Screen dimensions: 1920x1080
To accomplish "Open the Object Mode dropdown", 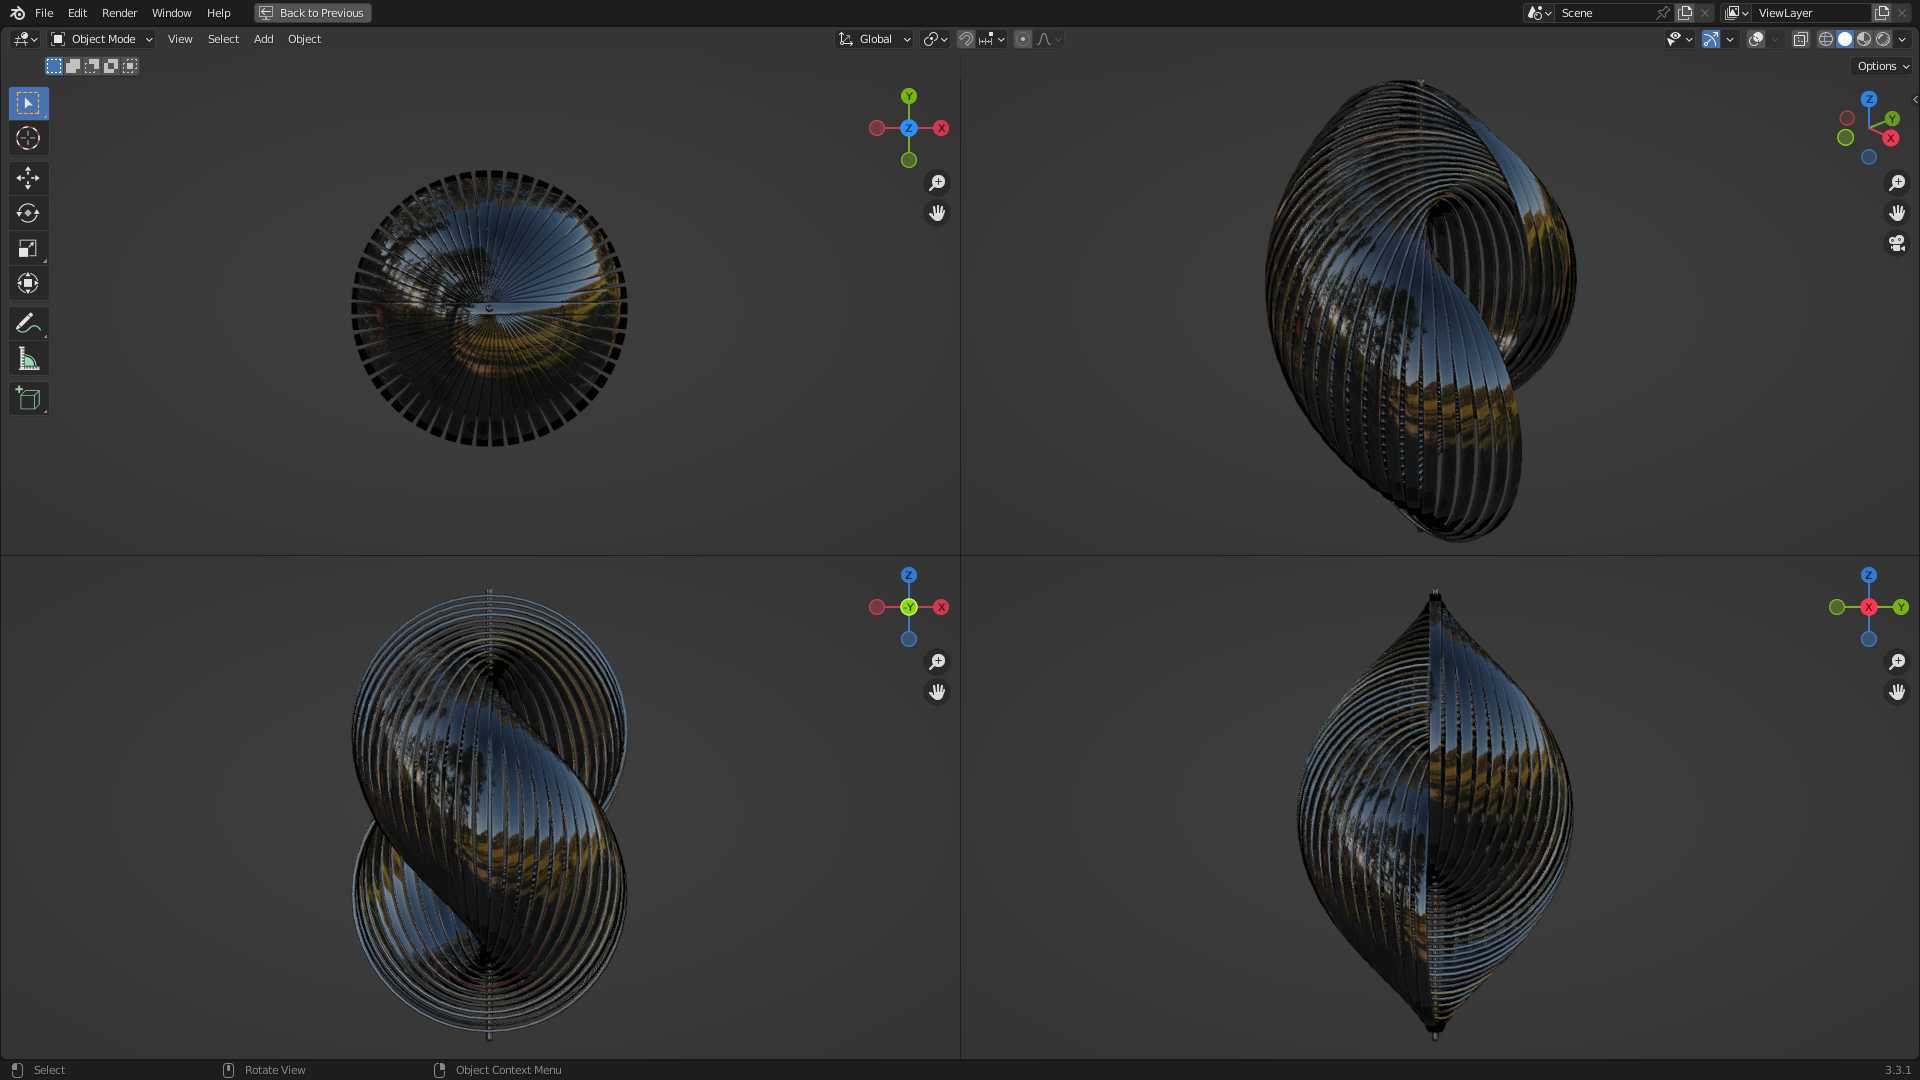I will pyautogui.click(x=102, y=39).
